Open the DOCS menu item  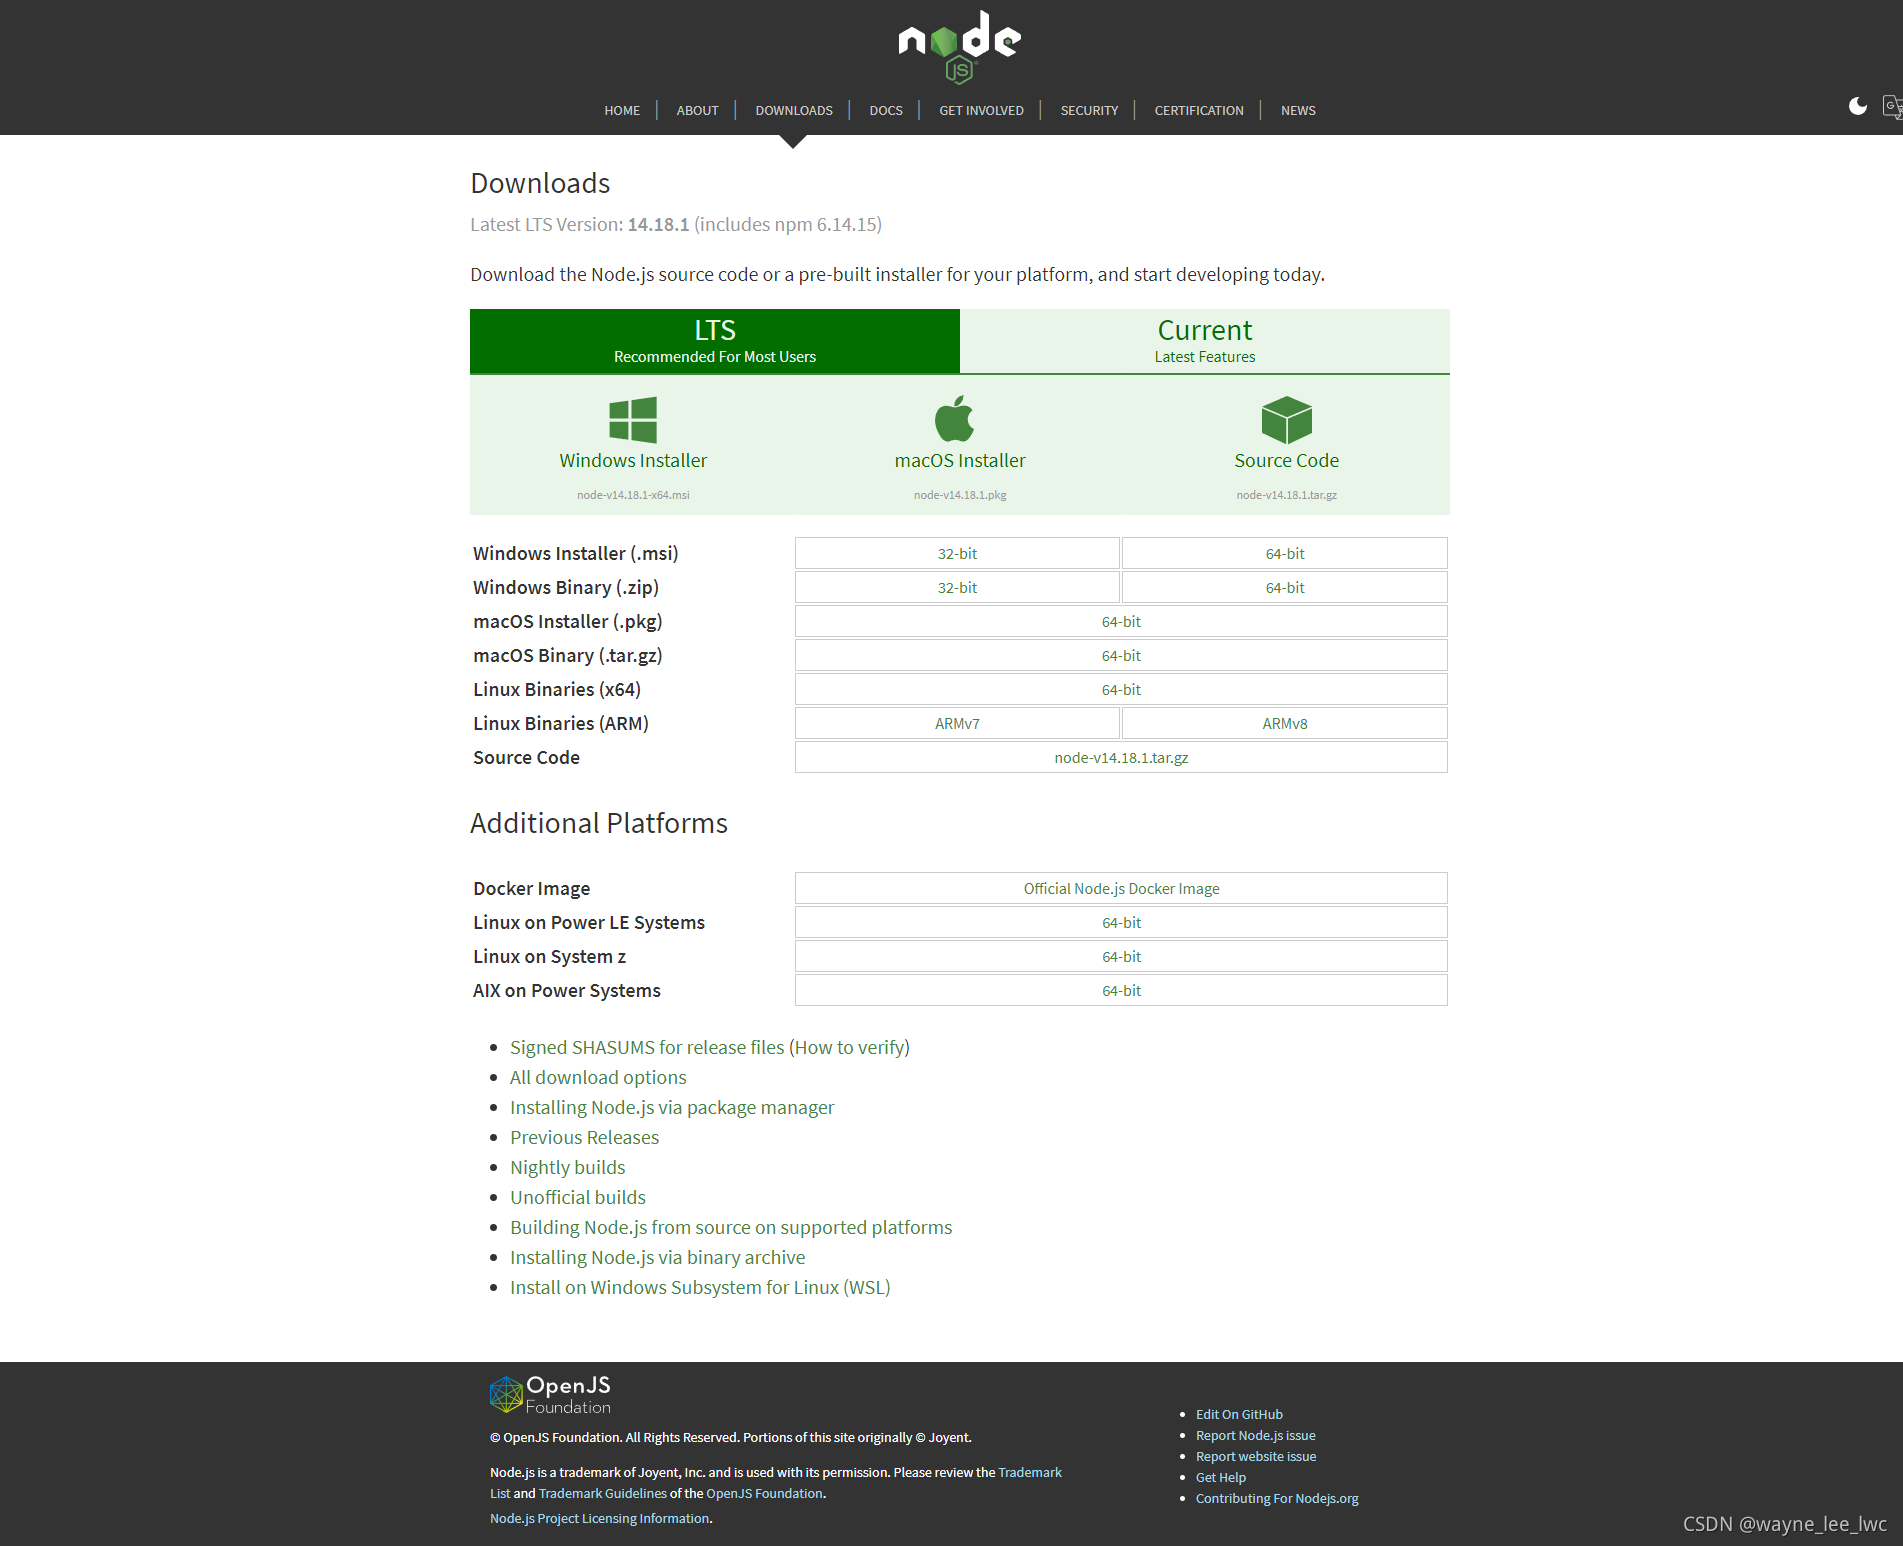[886, 111]
